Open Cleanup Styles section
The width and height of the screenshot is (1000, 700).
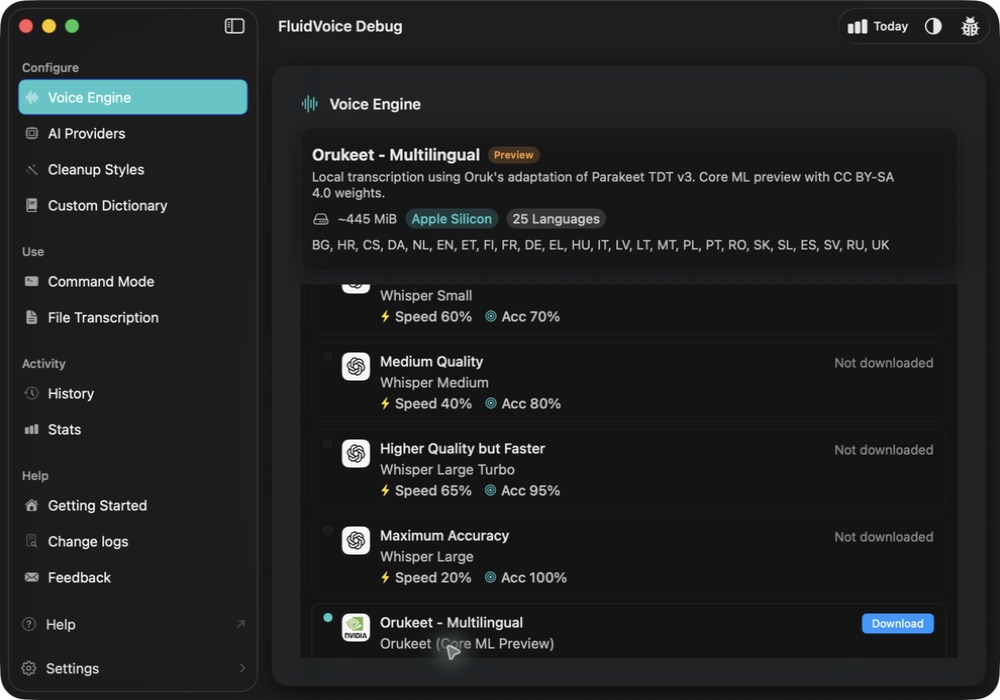tap(133, 170)
